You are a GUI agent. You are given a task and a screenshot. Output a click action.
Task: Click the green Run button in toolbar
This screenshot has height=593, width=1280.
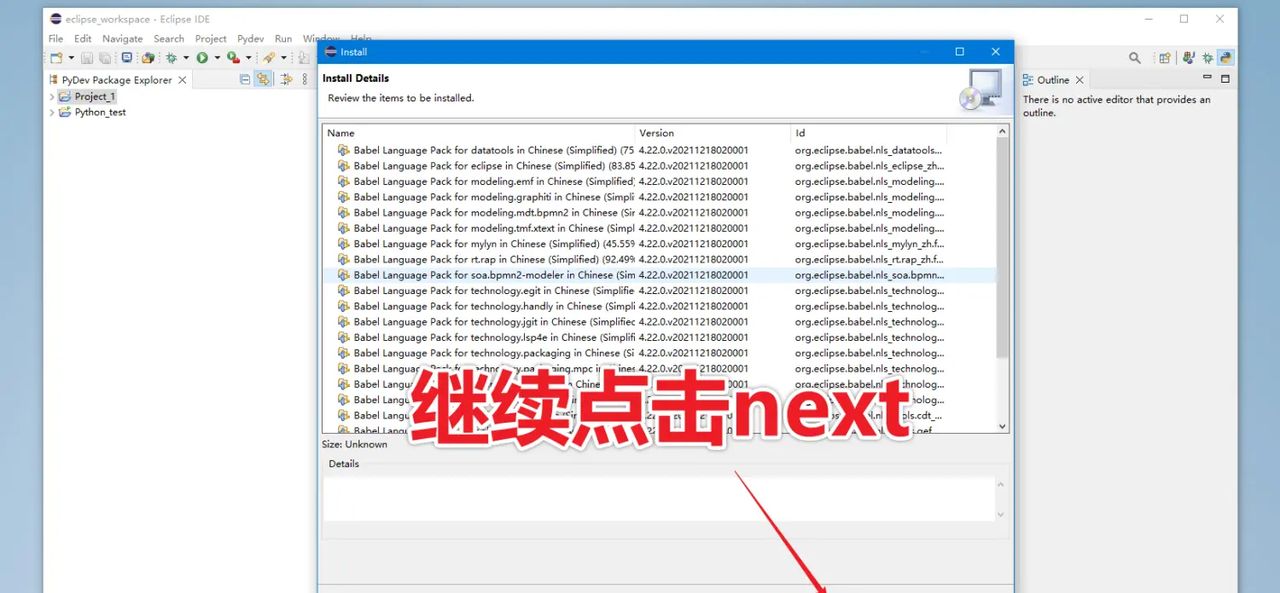click(202, 58)
